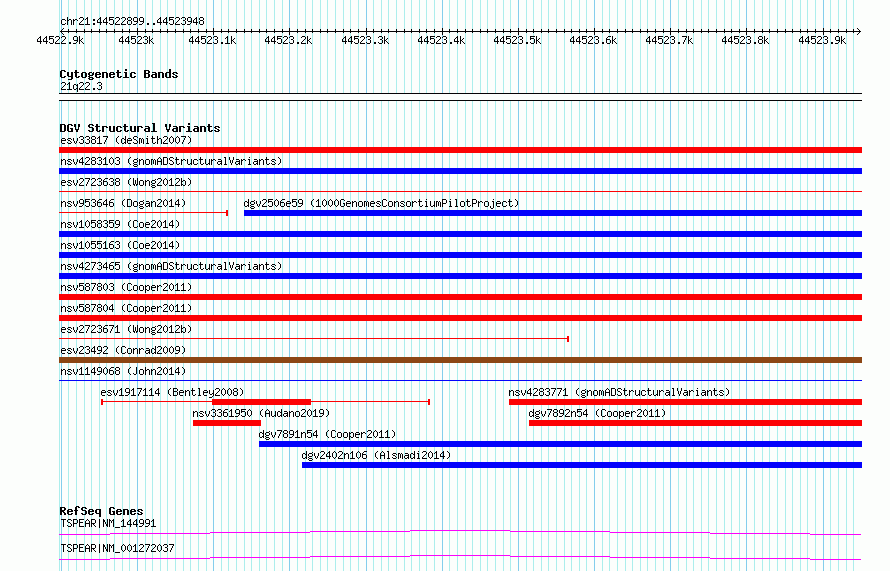Viewport: 890px width, 571px height.
Task: Click the 44523.2k ruler tick label
Action: (x=288, y=40)
